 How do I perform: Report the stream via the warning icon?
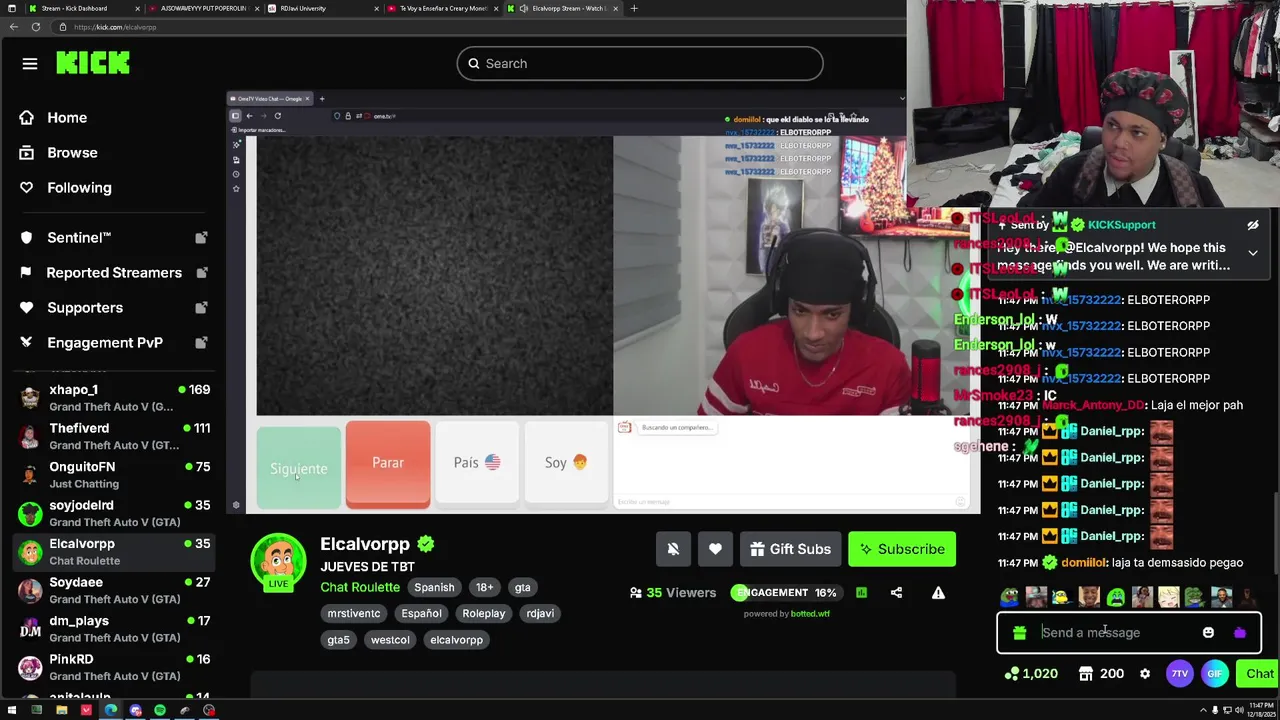(x=938, y=592)
